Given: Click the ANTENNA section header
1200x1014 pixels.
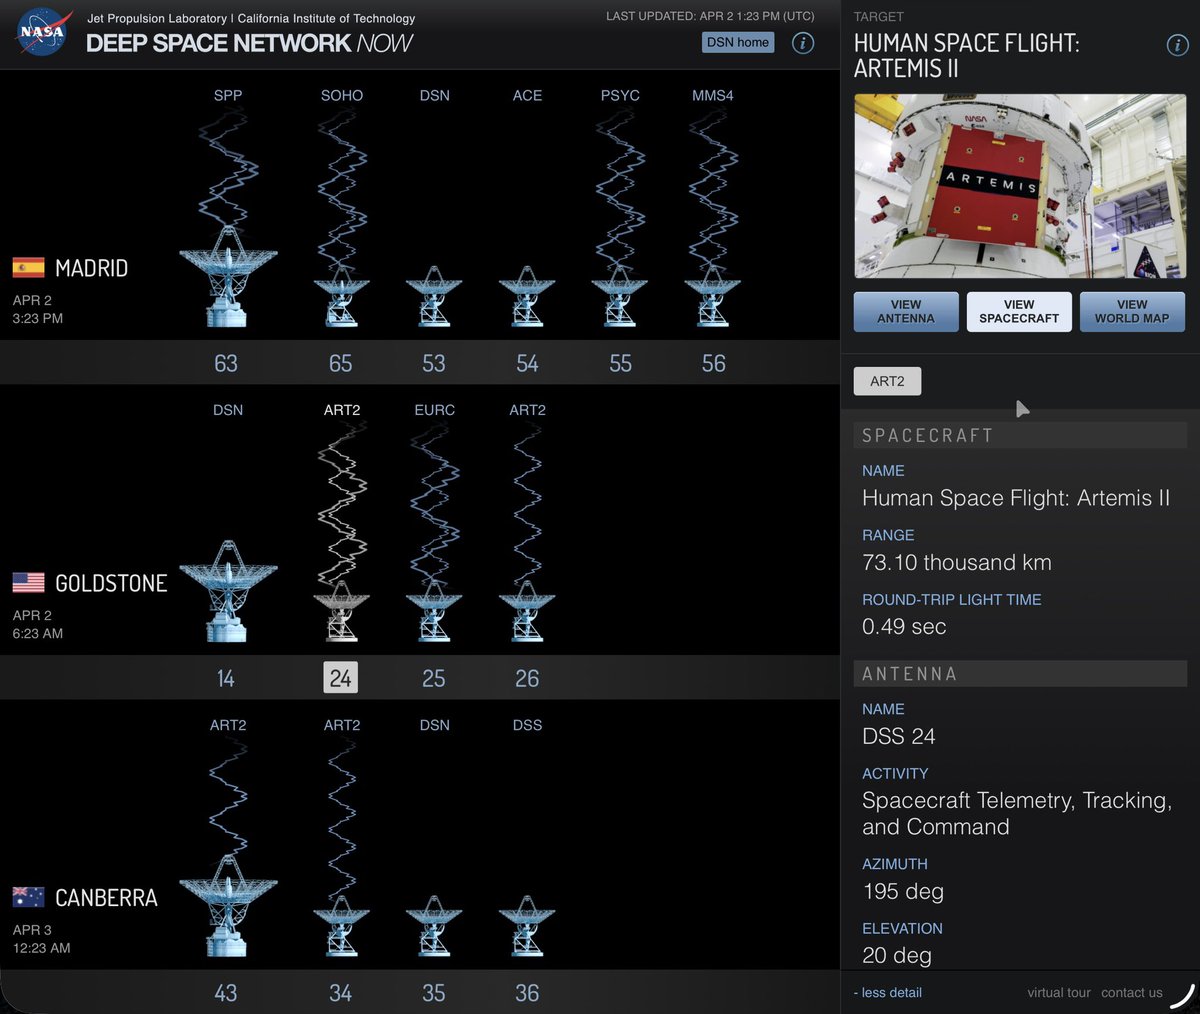Looking at the screenshot, I should point(1020,674).
